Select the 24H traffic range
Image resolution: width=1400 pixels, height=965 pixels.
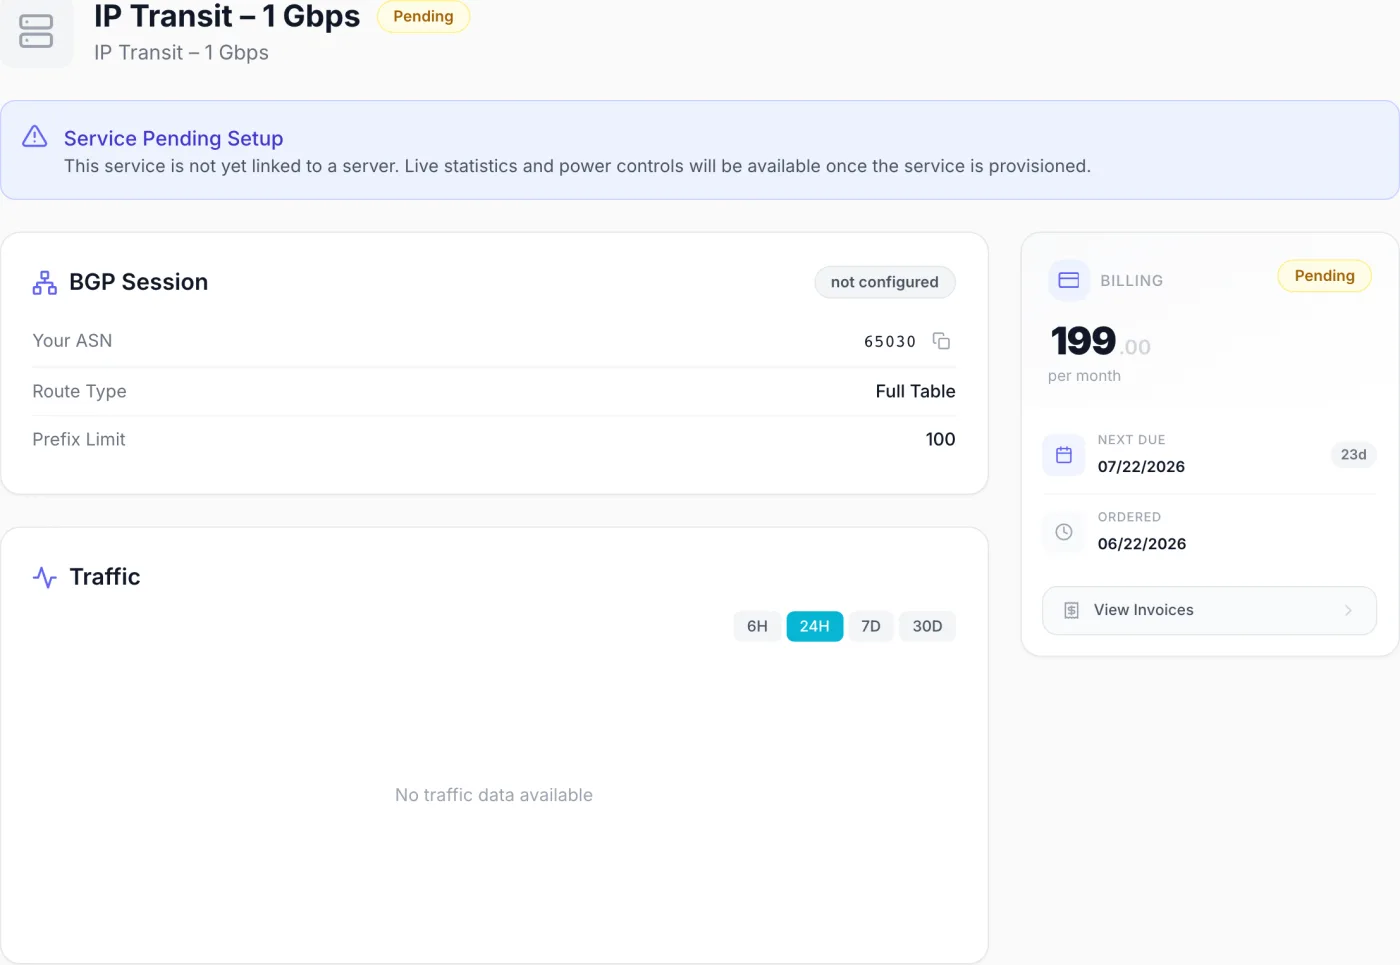tap(815, 626)
